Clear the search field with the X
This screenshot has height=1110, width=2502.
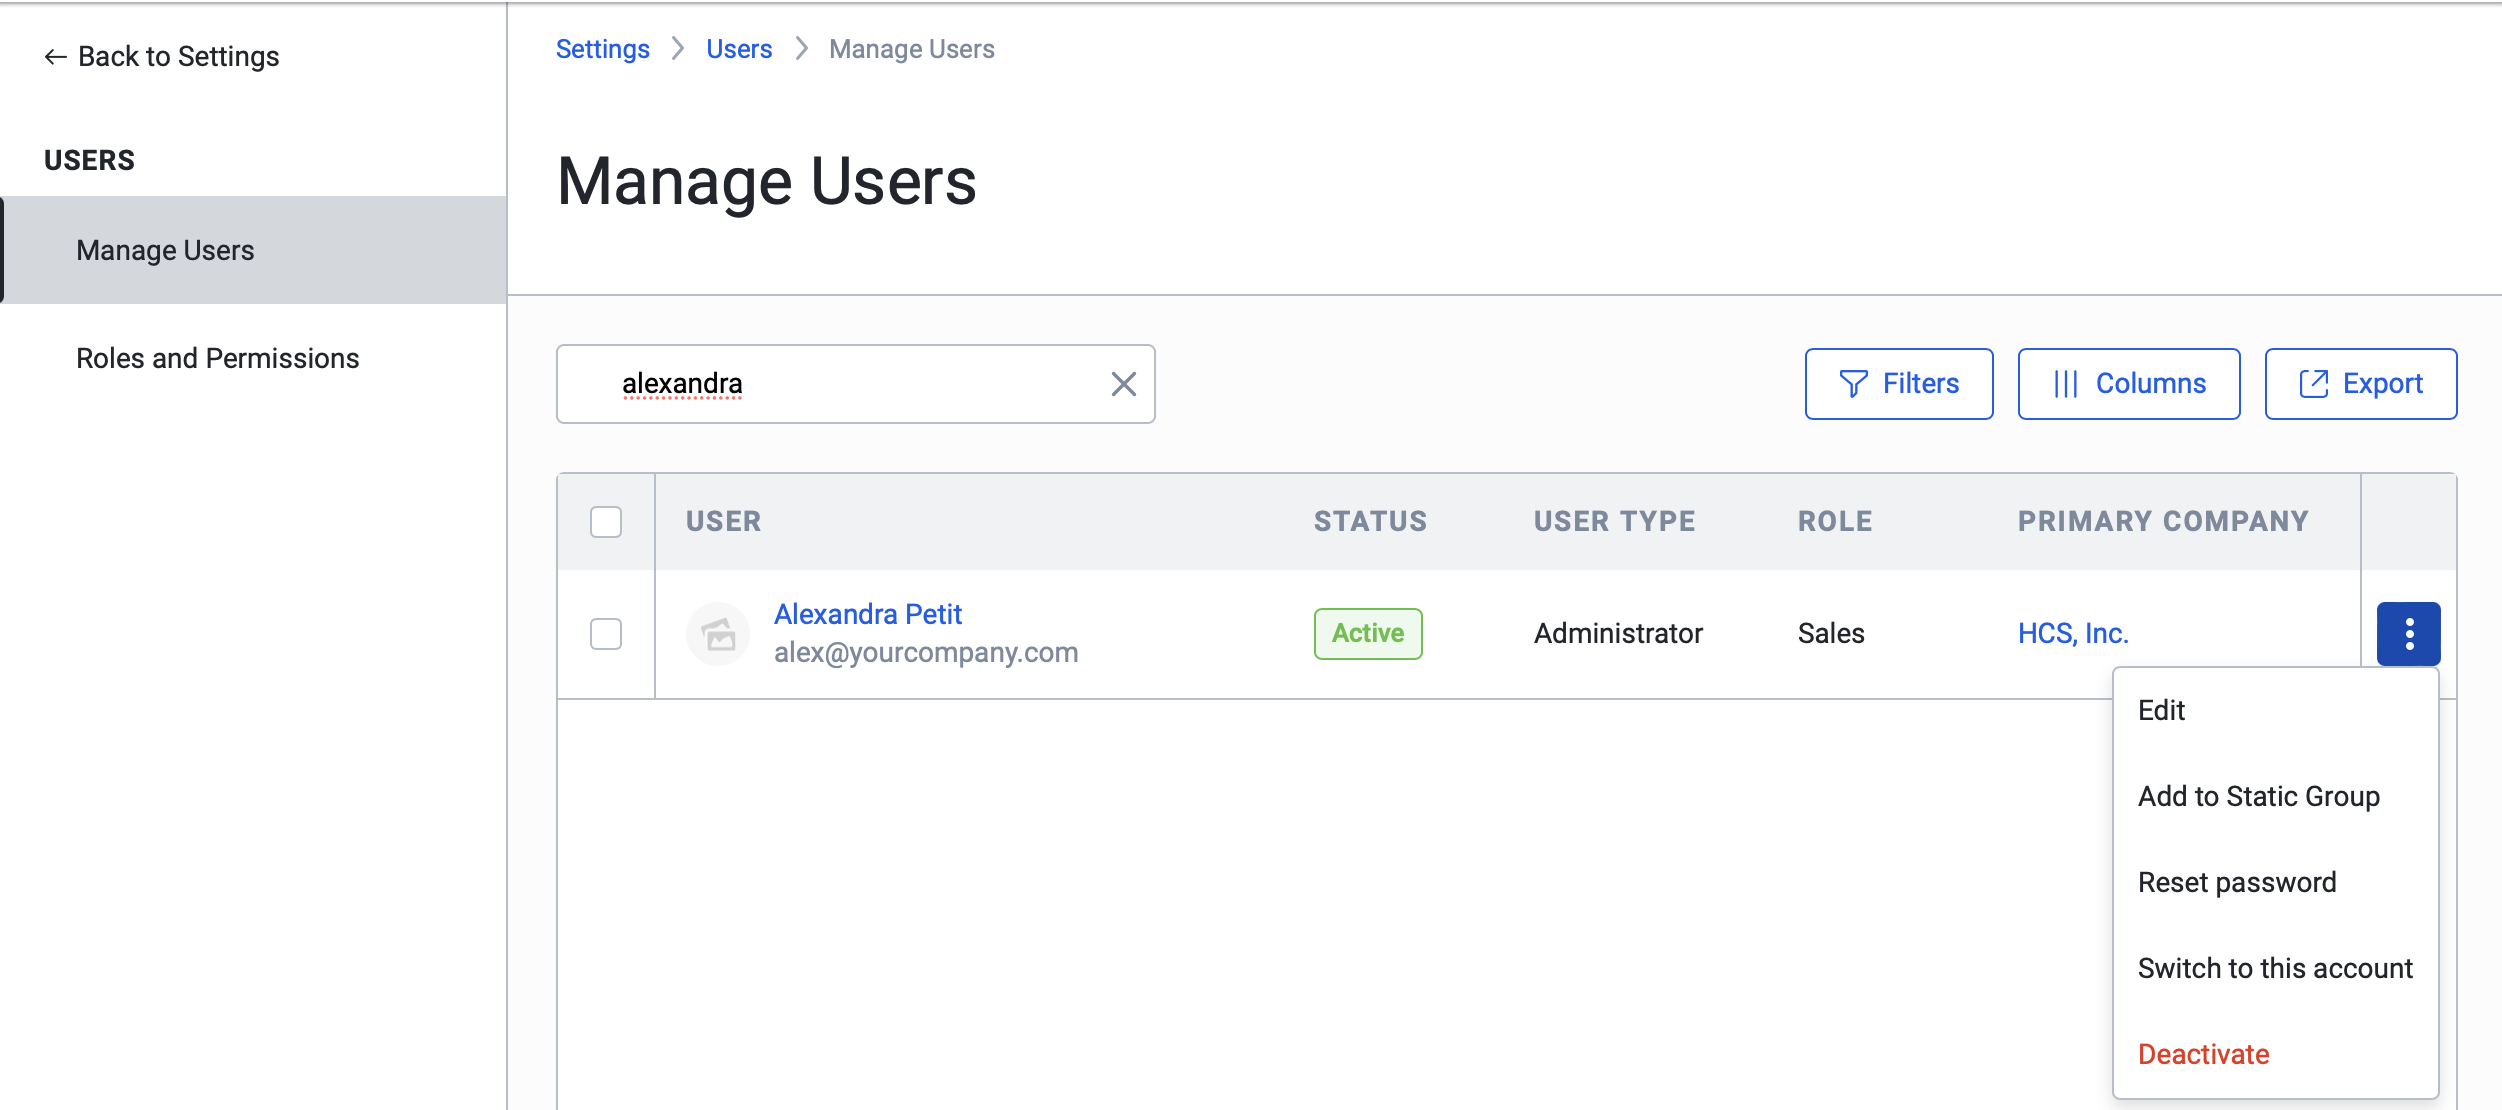coord(1123,384)
